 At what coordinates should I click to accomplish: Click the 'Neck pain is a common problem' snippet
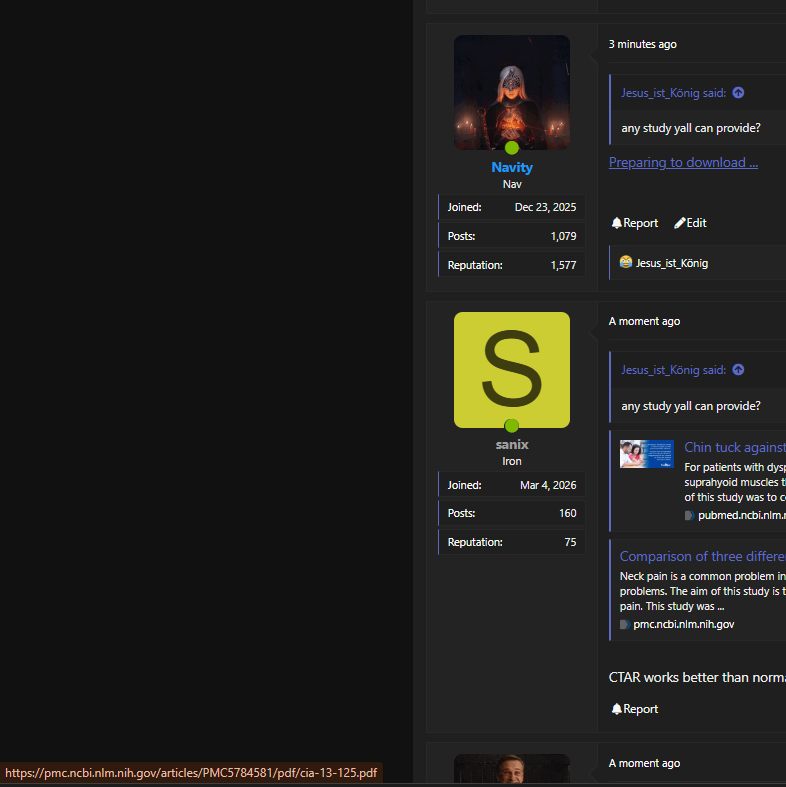pos(703,591)
